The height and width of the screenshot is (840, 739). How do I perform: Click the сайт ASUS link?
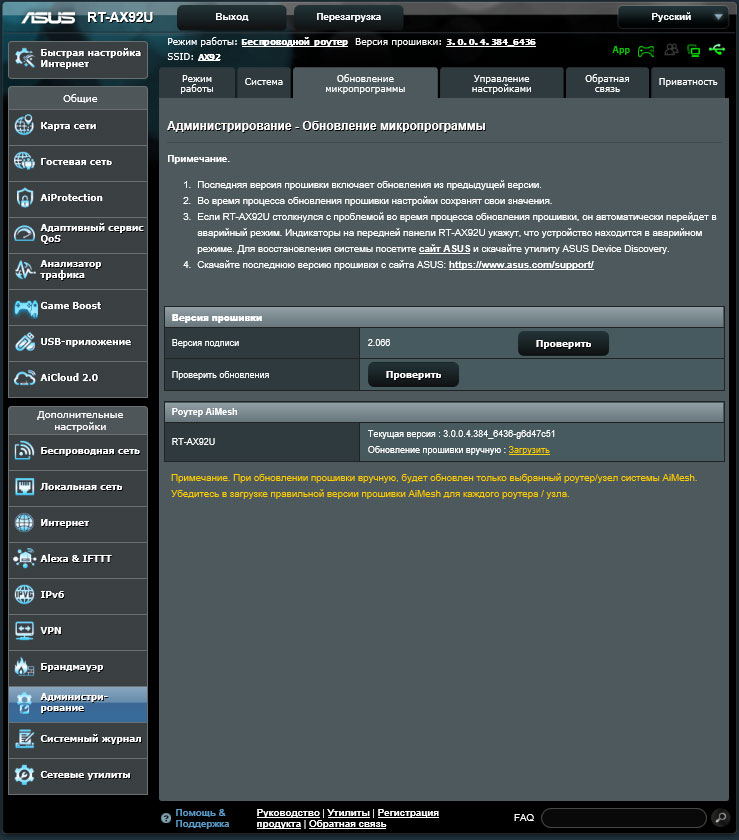pos(444,249)
